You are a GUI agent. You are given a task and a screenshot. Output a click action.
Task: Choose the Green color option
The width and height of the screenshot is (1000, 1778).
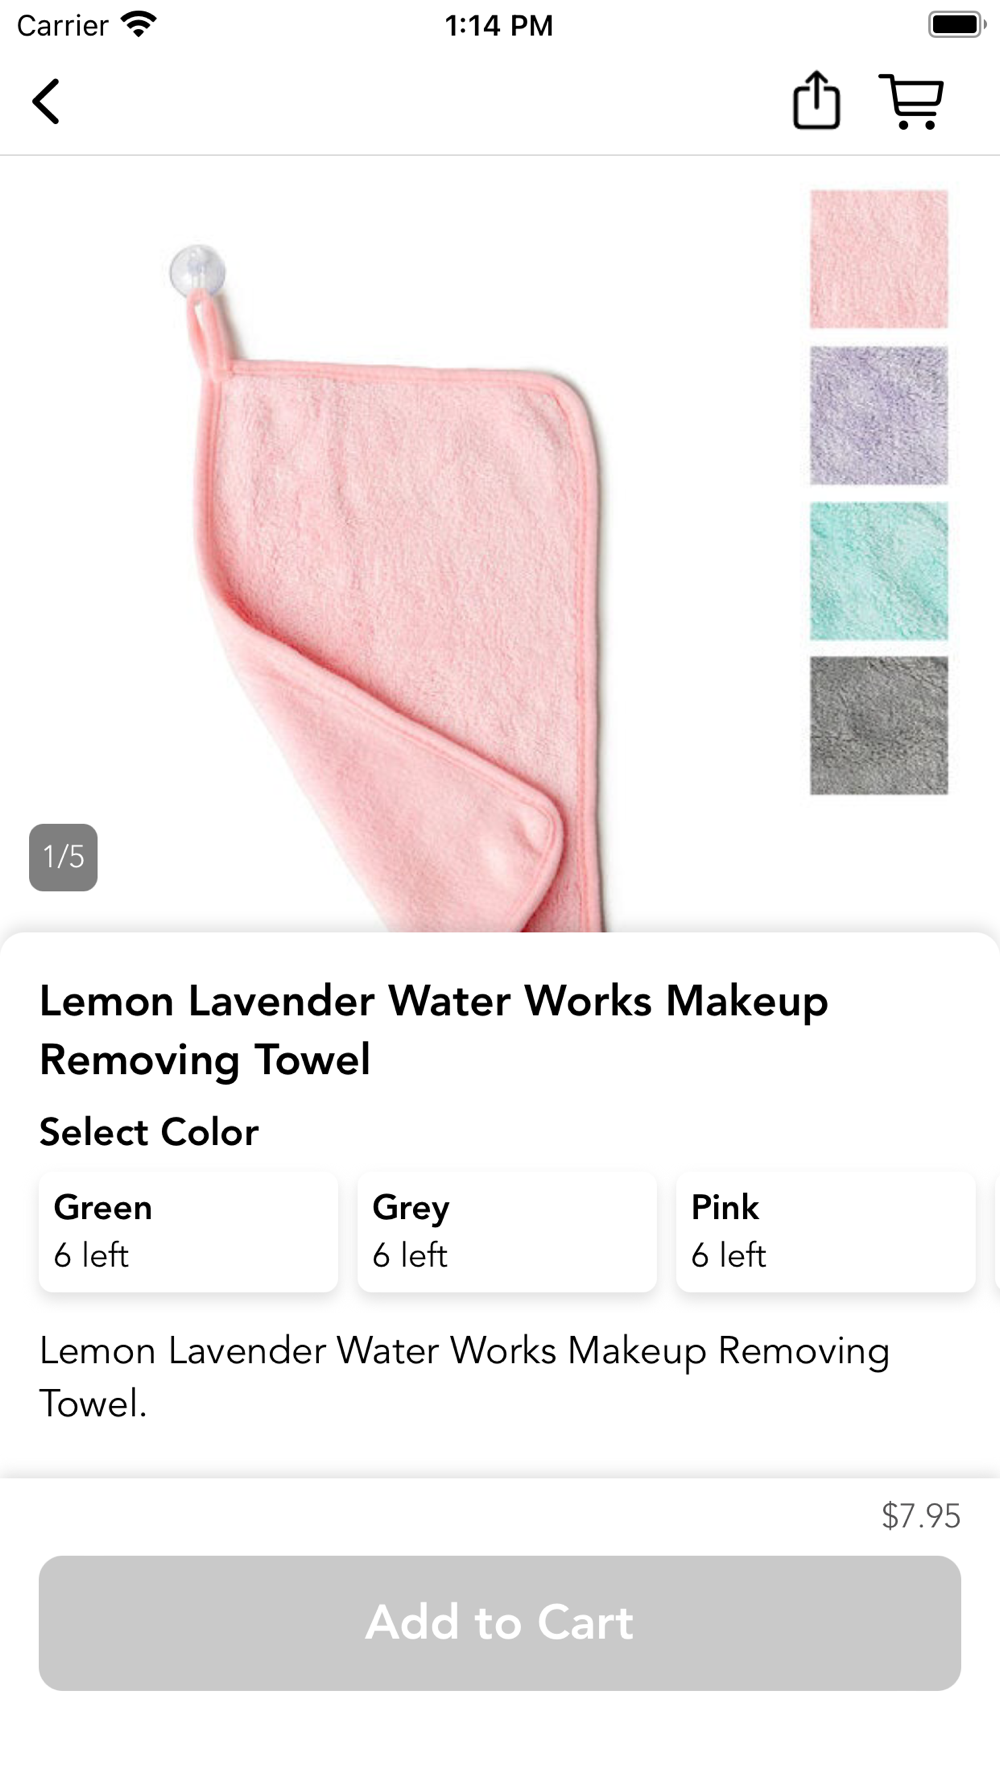(x=188, y=1231)
